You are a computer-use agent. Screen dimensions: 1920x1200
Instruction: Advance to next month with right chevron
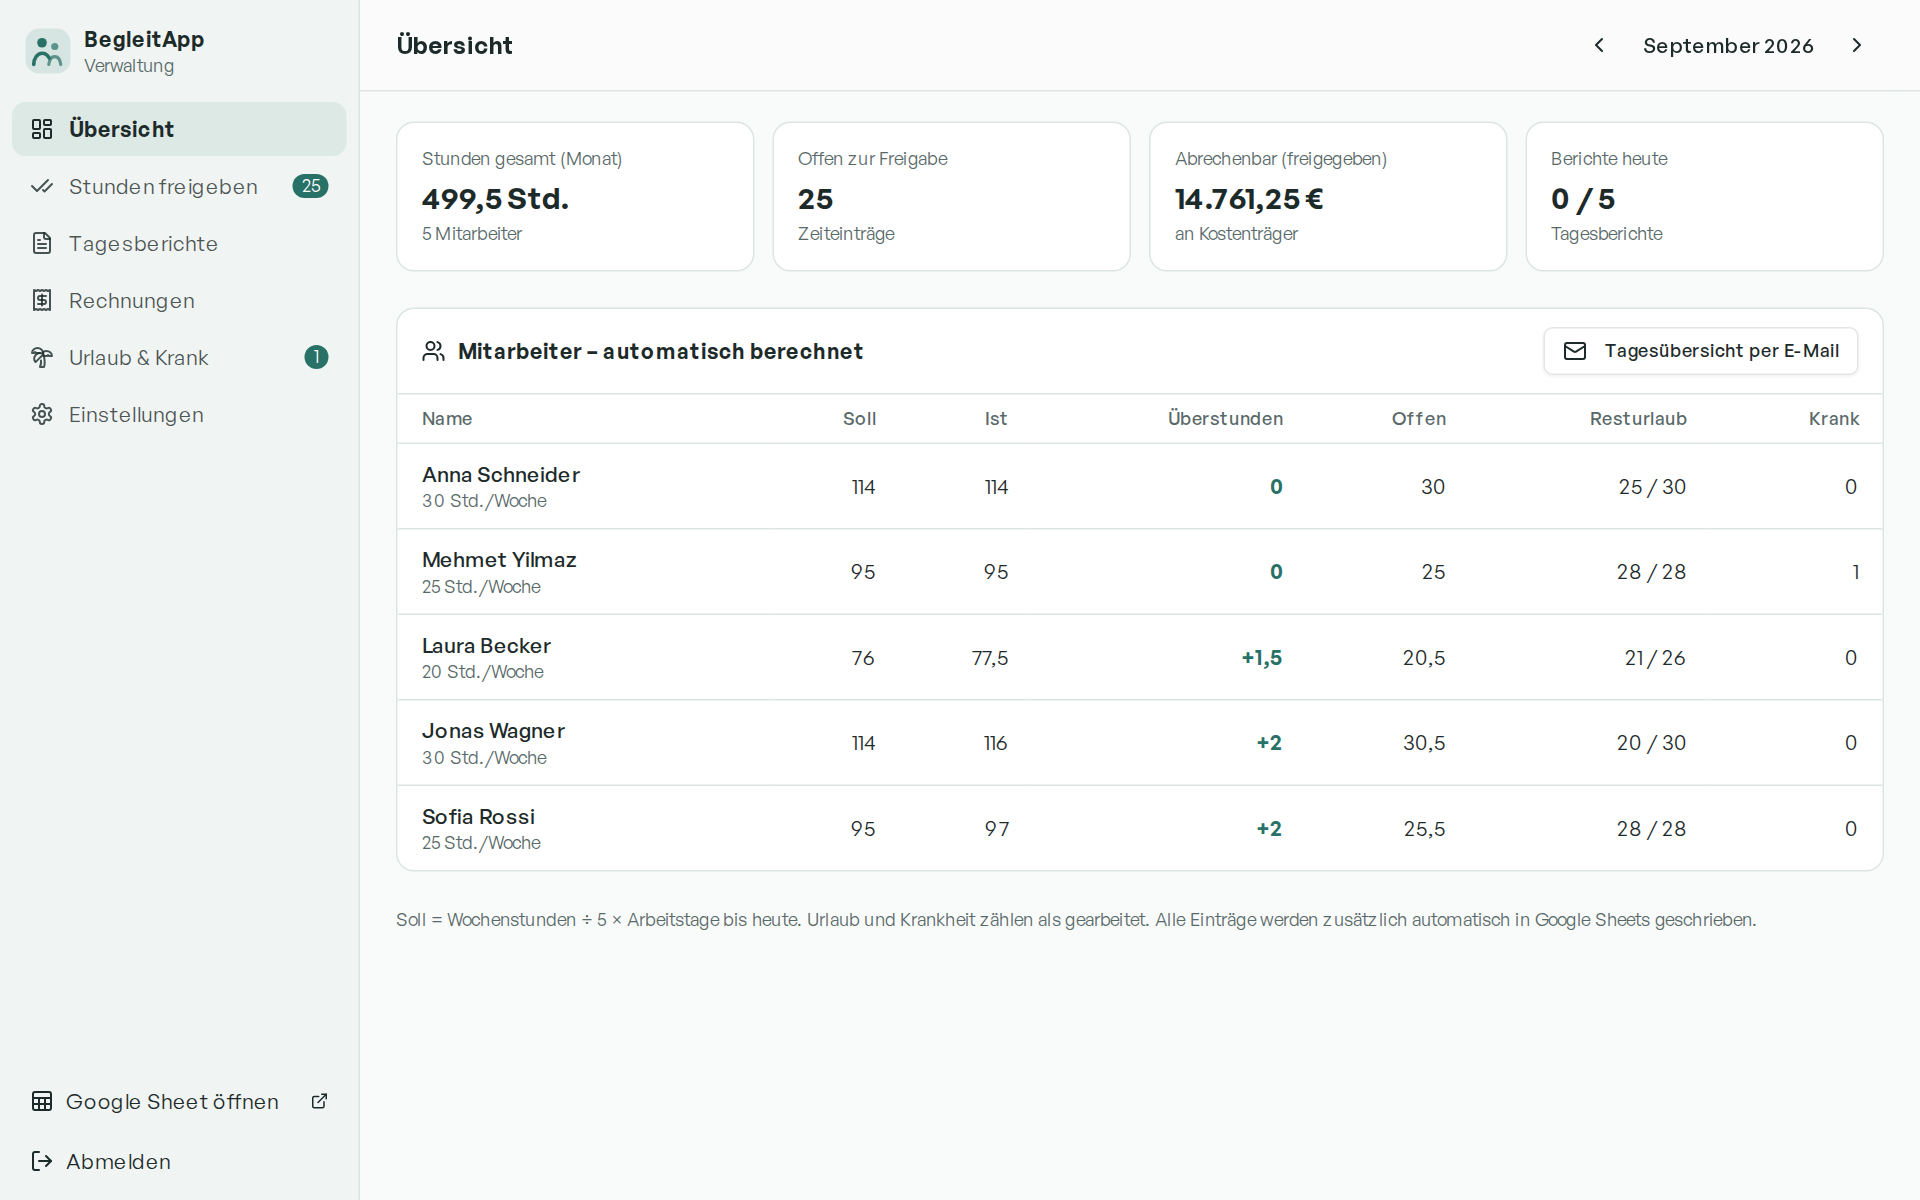(x=1857, y=45)
